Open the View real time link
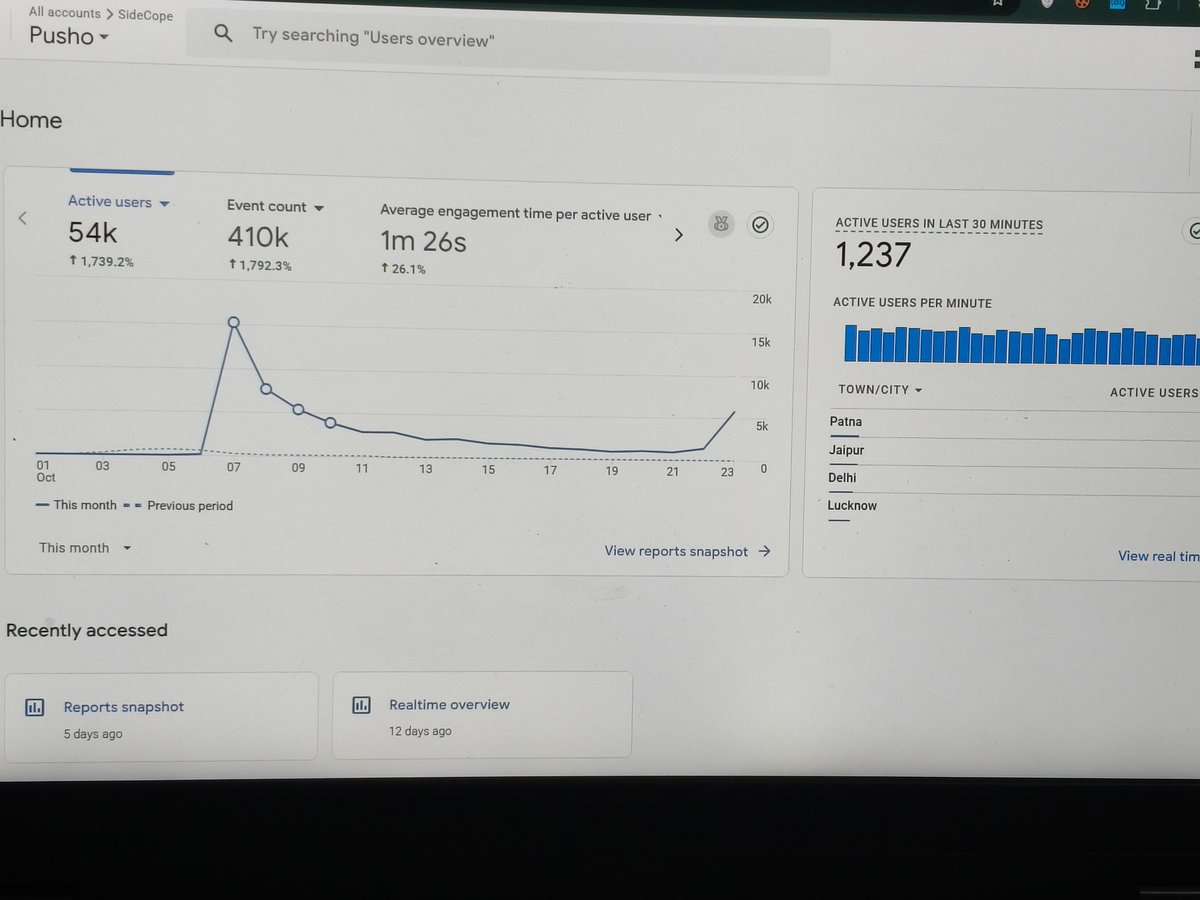The image size is (1200, 900). coord(1158,556)
